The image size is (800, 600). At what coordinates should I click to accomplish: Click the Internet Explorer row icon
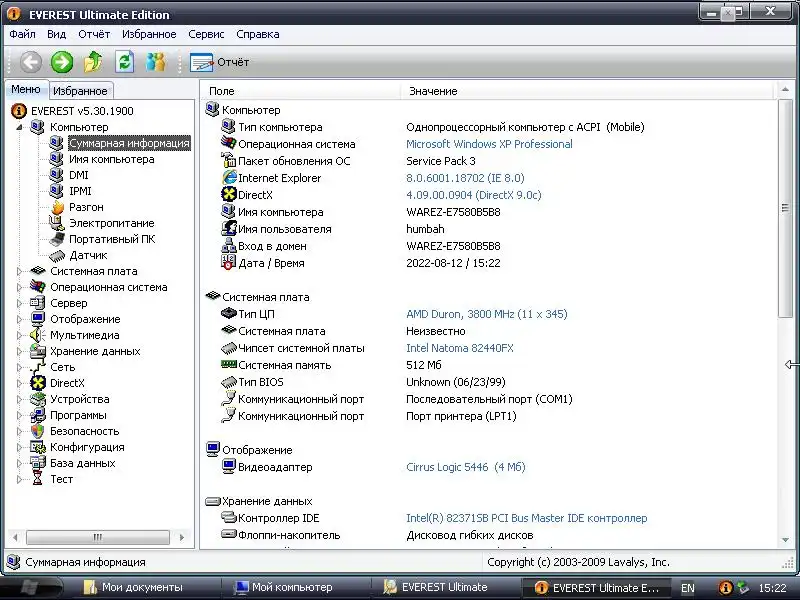coord(229,178)
